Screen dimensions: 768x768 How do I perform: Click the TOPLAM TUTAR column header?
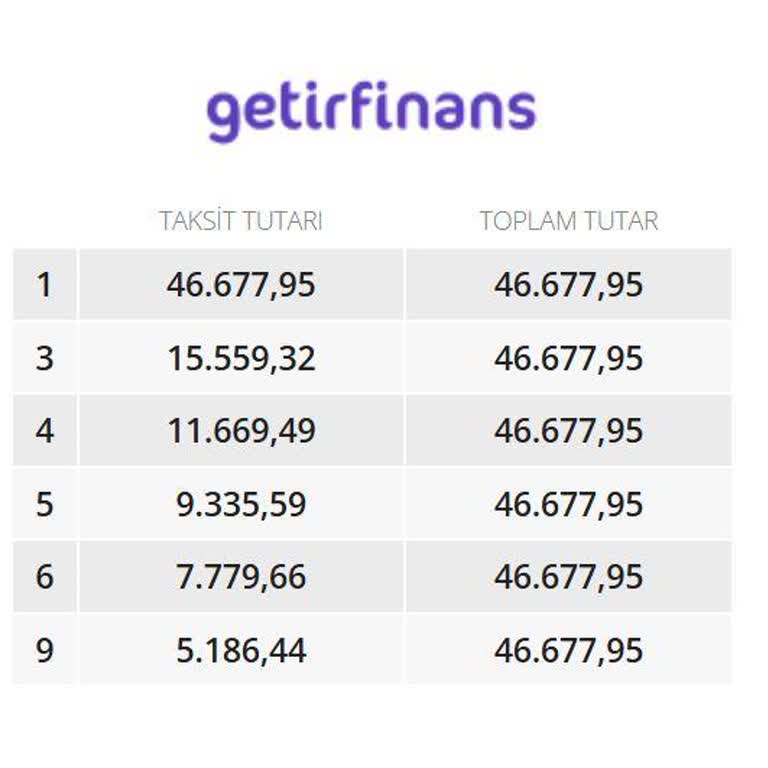(x=568, y=221)
